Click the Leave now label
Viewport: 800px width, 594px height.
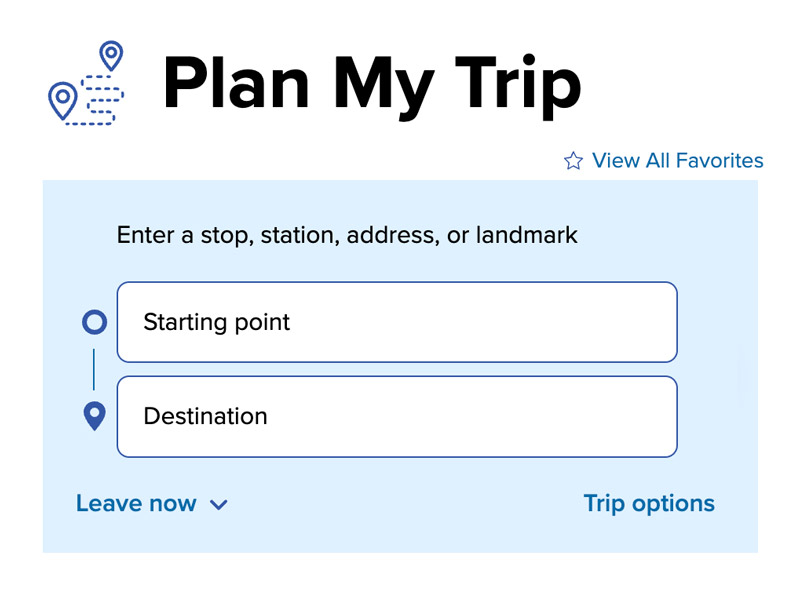tap(136, 504)
